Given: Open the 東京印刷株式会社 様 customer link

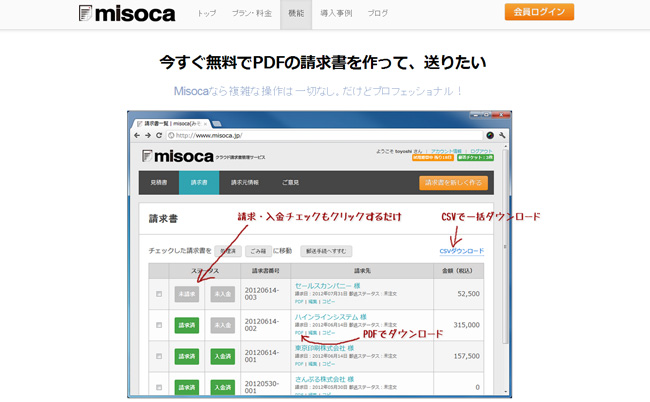Looking at the screenshot, I should pos(324,348).
